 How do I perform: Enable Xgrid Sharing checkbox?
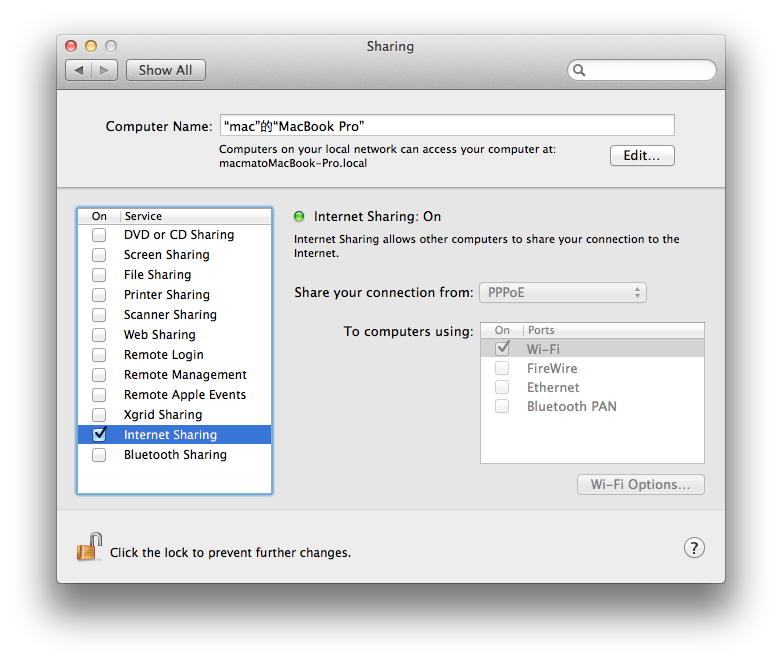(x=99, y=415)
